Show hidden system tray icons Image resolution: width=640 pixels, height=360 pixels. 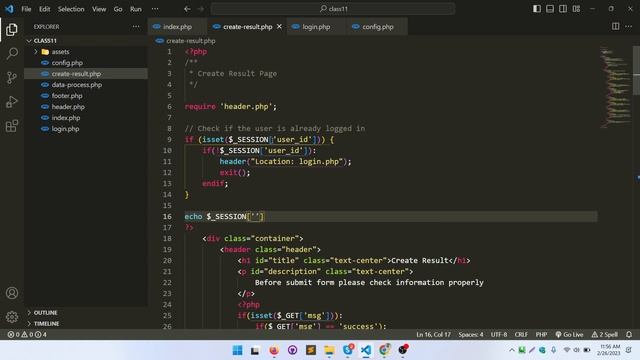click(x=511, y=350)
